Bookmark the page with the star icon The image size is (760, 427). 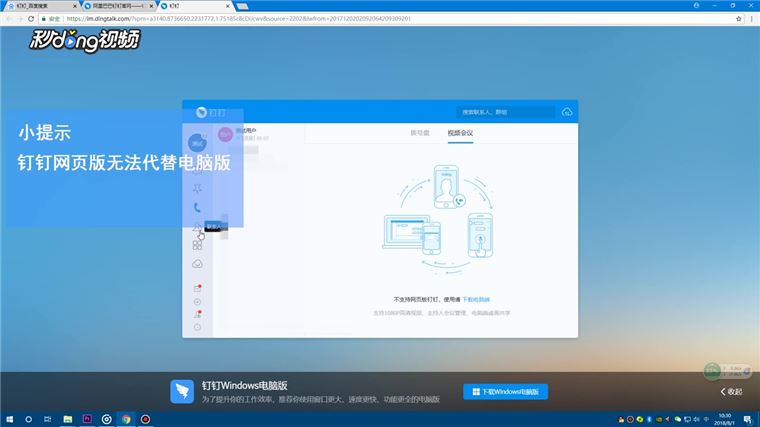[739, 18]
